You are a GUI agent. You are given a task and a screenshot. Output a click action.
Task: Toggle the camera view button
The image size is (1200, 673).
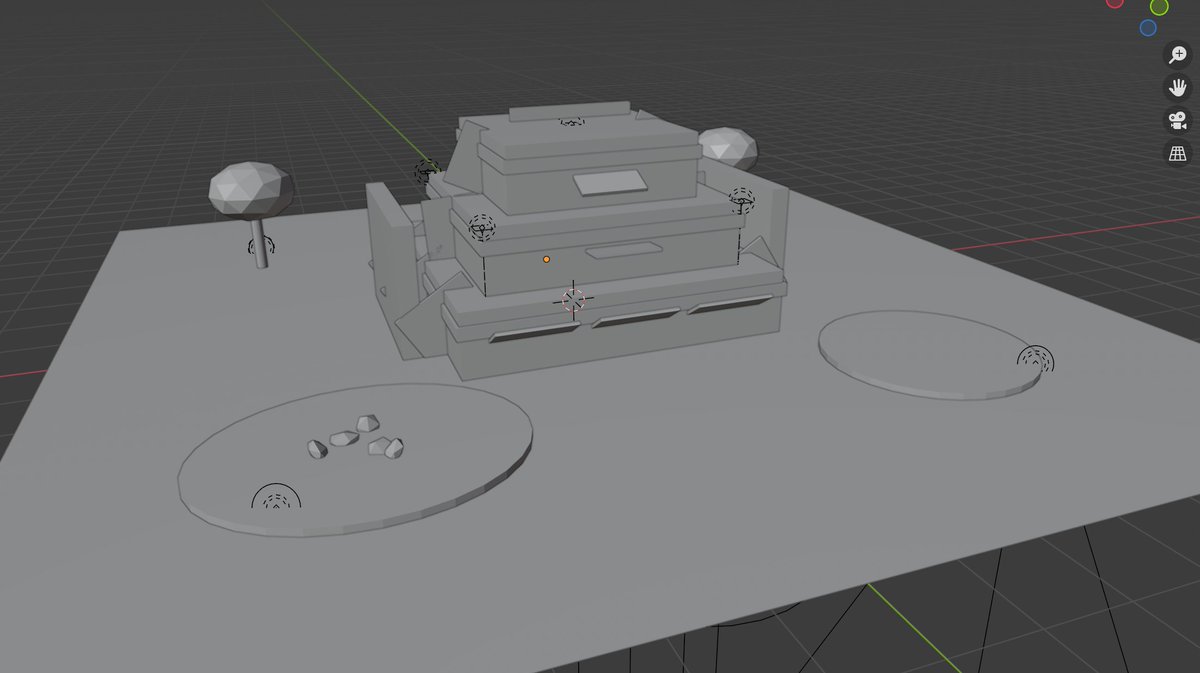1178,121
